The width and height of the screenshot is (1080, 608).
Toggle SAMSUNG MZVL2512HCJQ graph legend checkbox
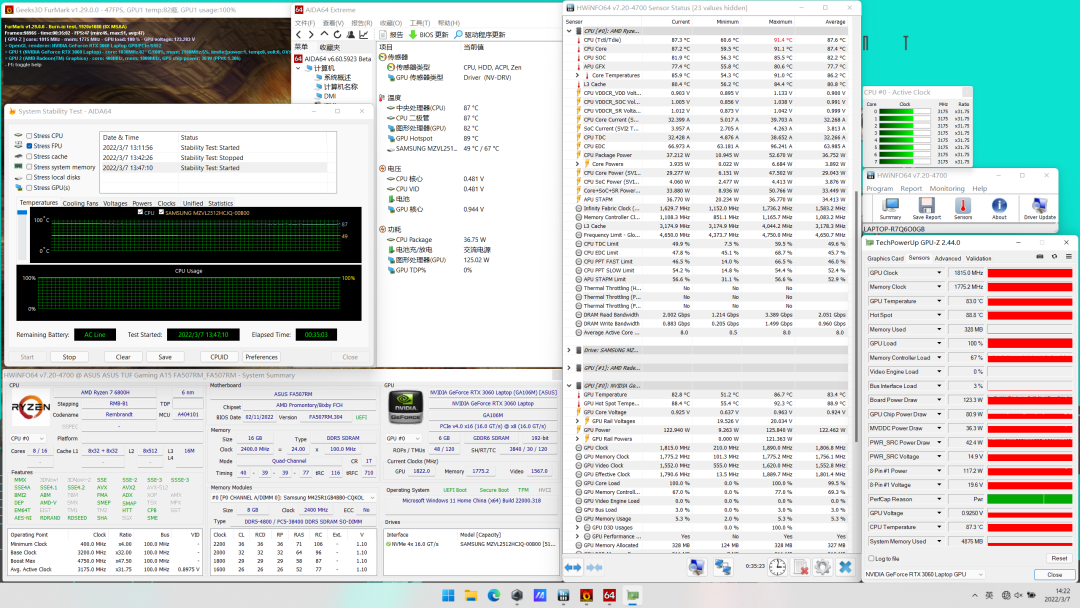coord(161,212)
